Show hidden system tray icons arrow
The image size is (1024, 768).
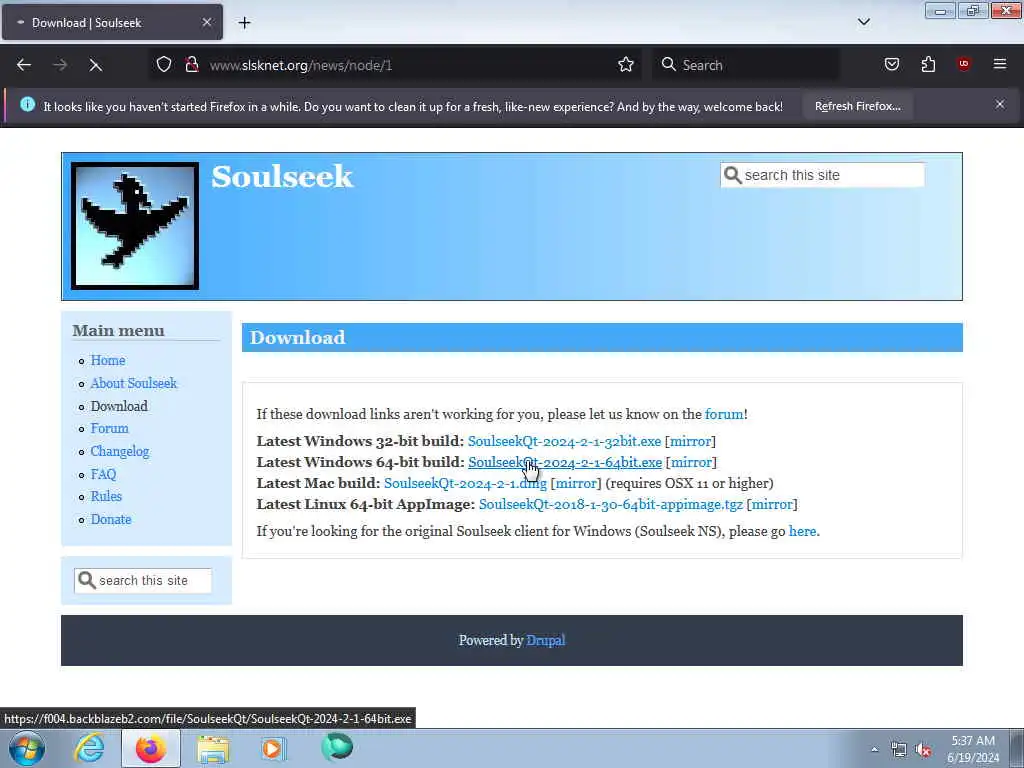click(x=874, y=749)
